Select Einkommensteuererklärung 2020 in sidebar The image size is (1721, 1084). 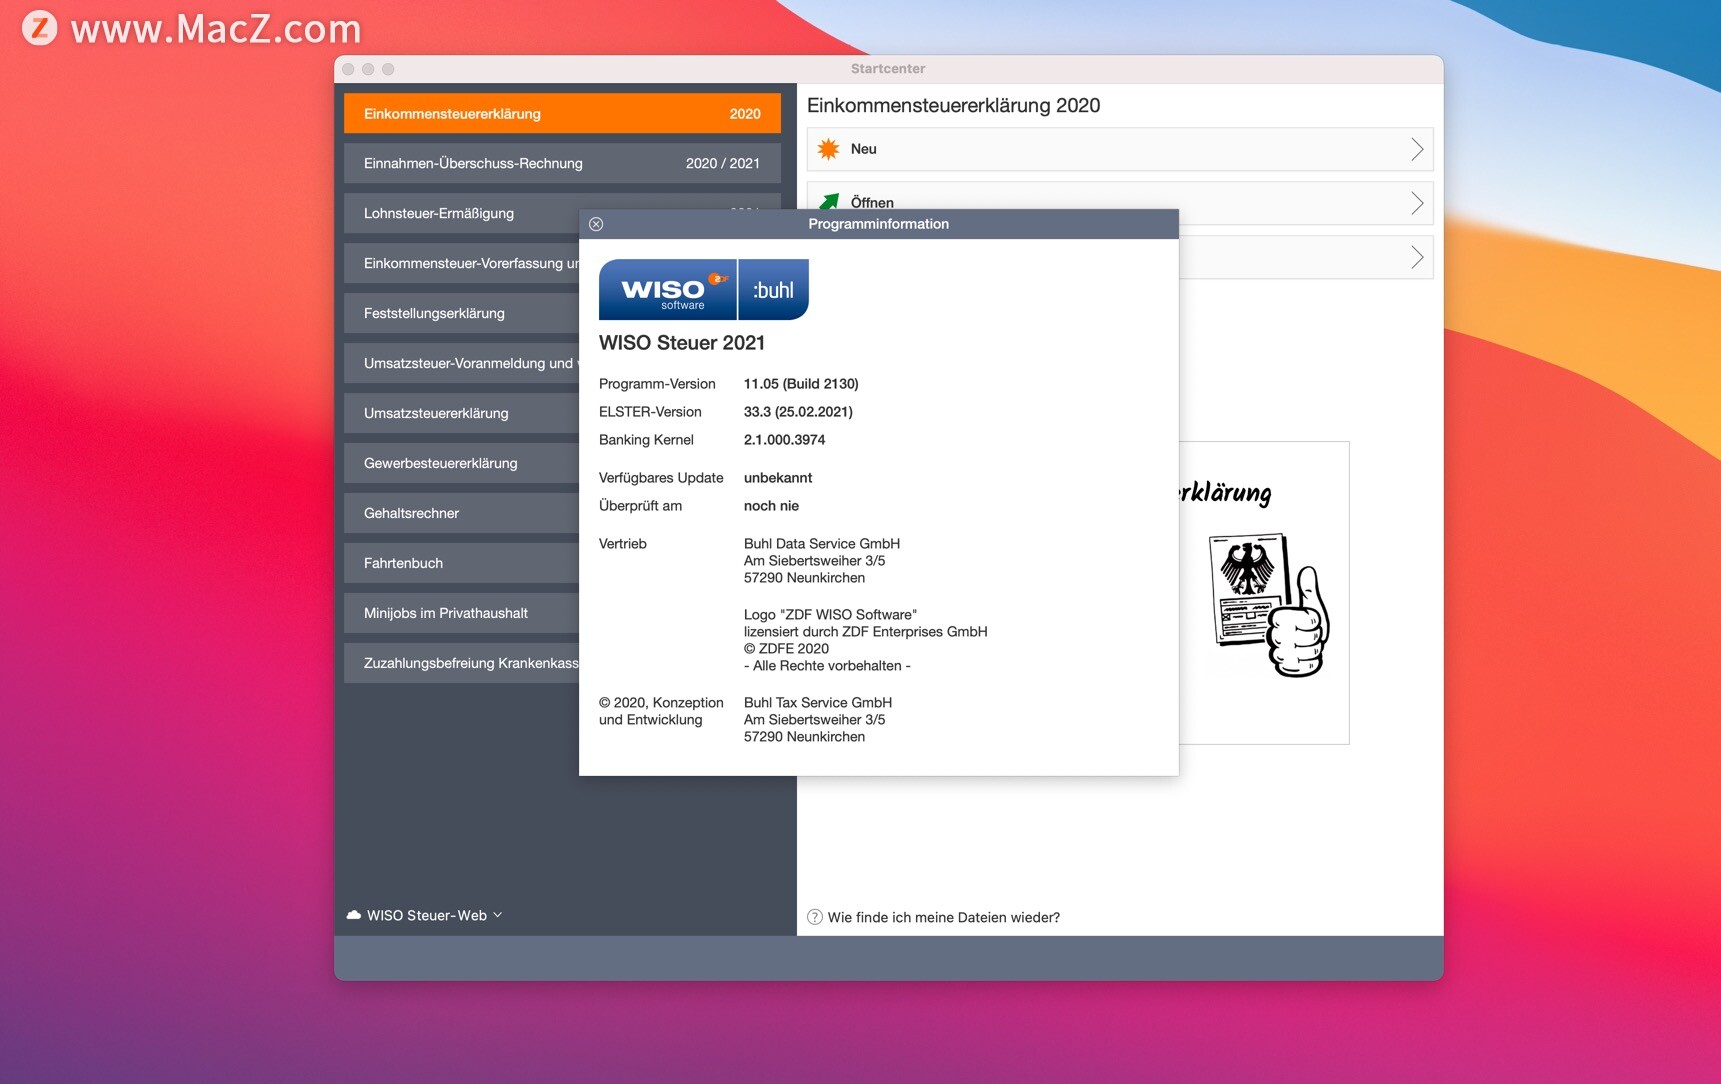click(562, 113)
